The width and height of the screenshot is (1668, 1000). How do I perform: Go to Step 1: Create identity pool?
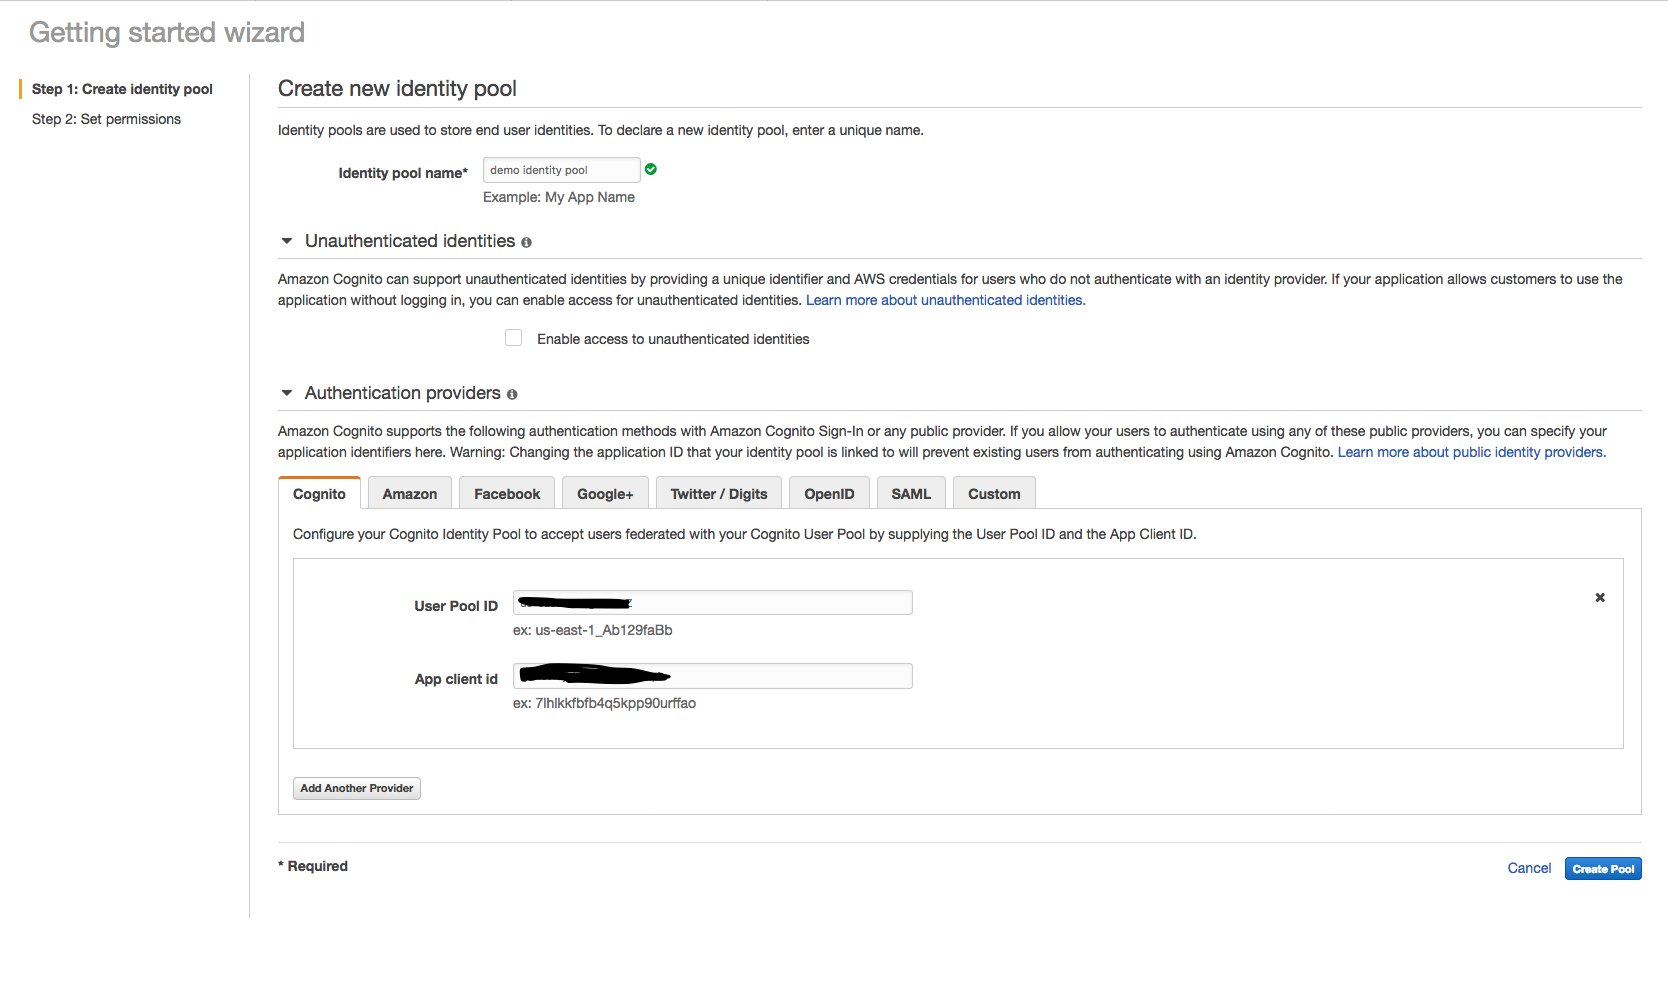coord(122,89)
